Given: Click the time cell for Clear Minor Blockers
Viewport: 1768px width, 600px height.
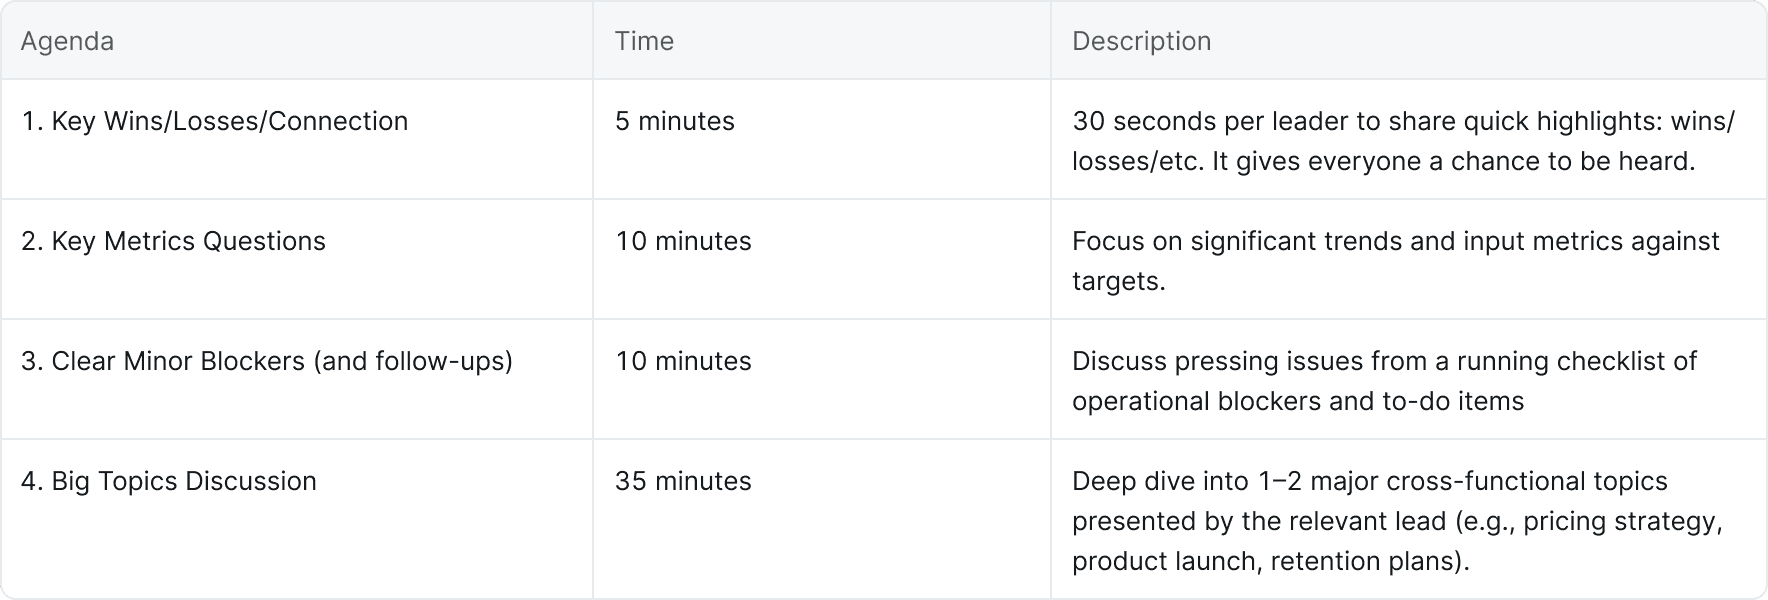Looking at the screenshot, I should [683, 361].
